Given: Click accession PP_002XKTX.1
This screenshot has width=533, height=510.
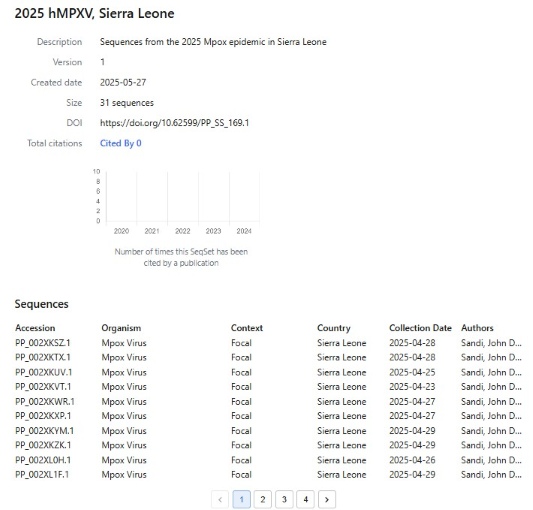Looking at the screenshot, I should click(43, 358).
